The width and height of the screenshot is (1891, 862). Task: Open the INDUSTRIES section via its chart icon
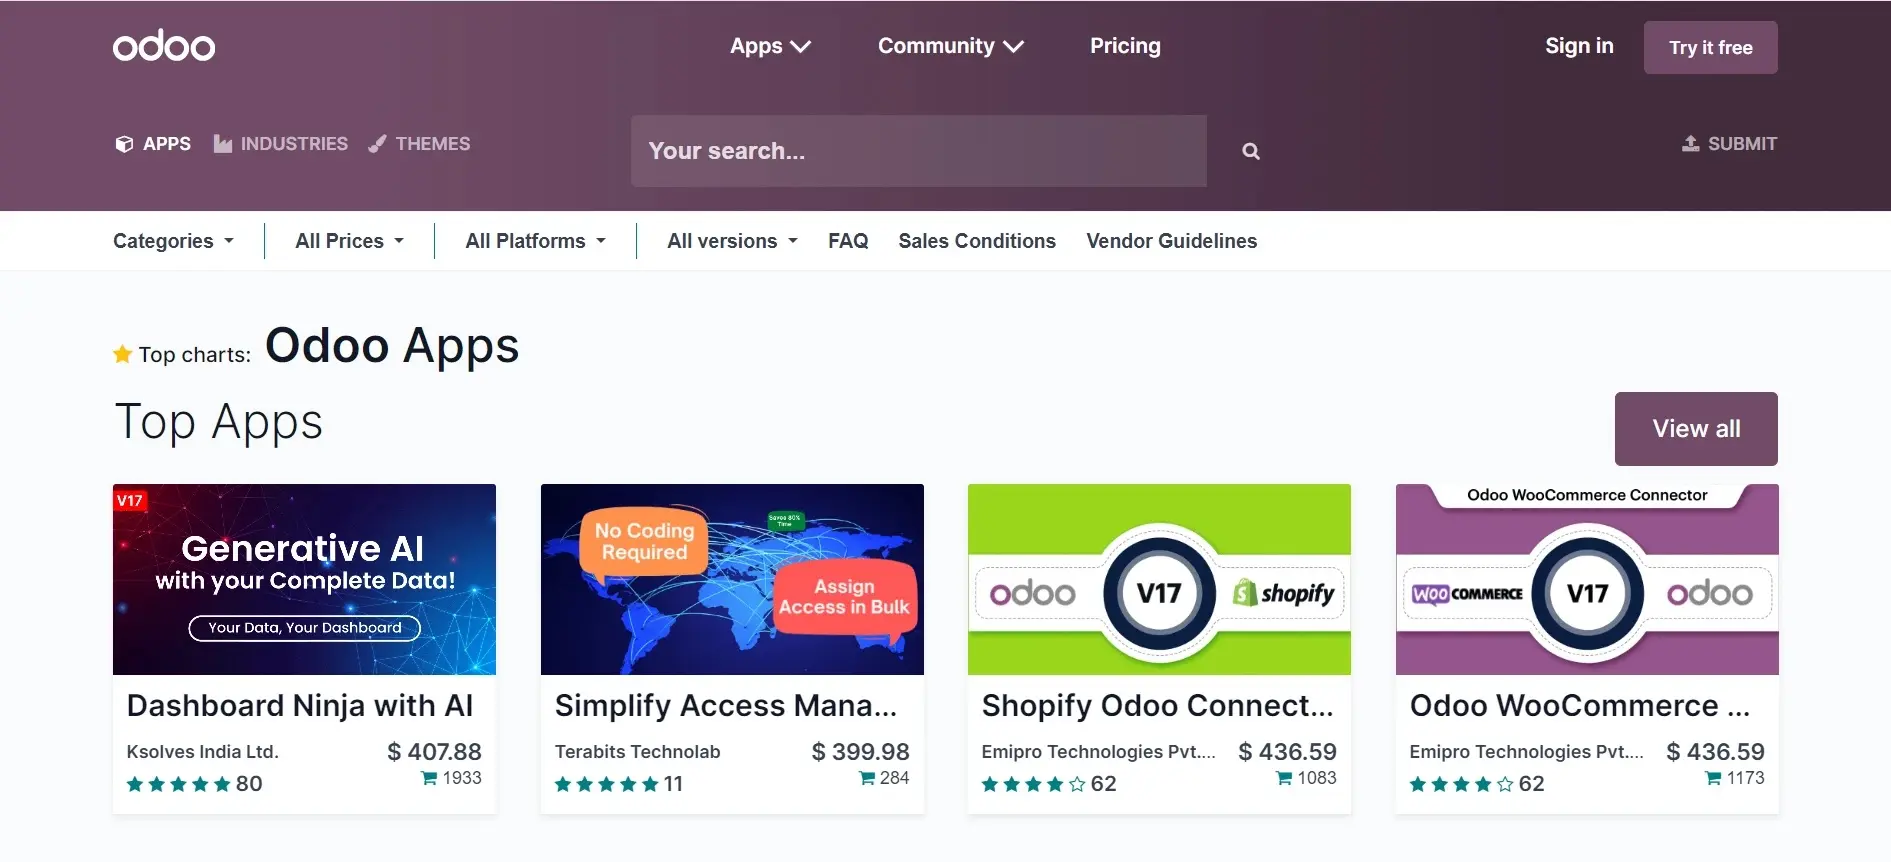click(222, 143)
